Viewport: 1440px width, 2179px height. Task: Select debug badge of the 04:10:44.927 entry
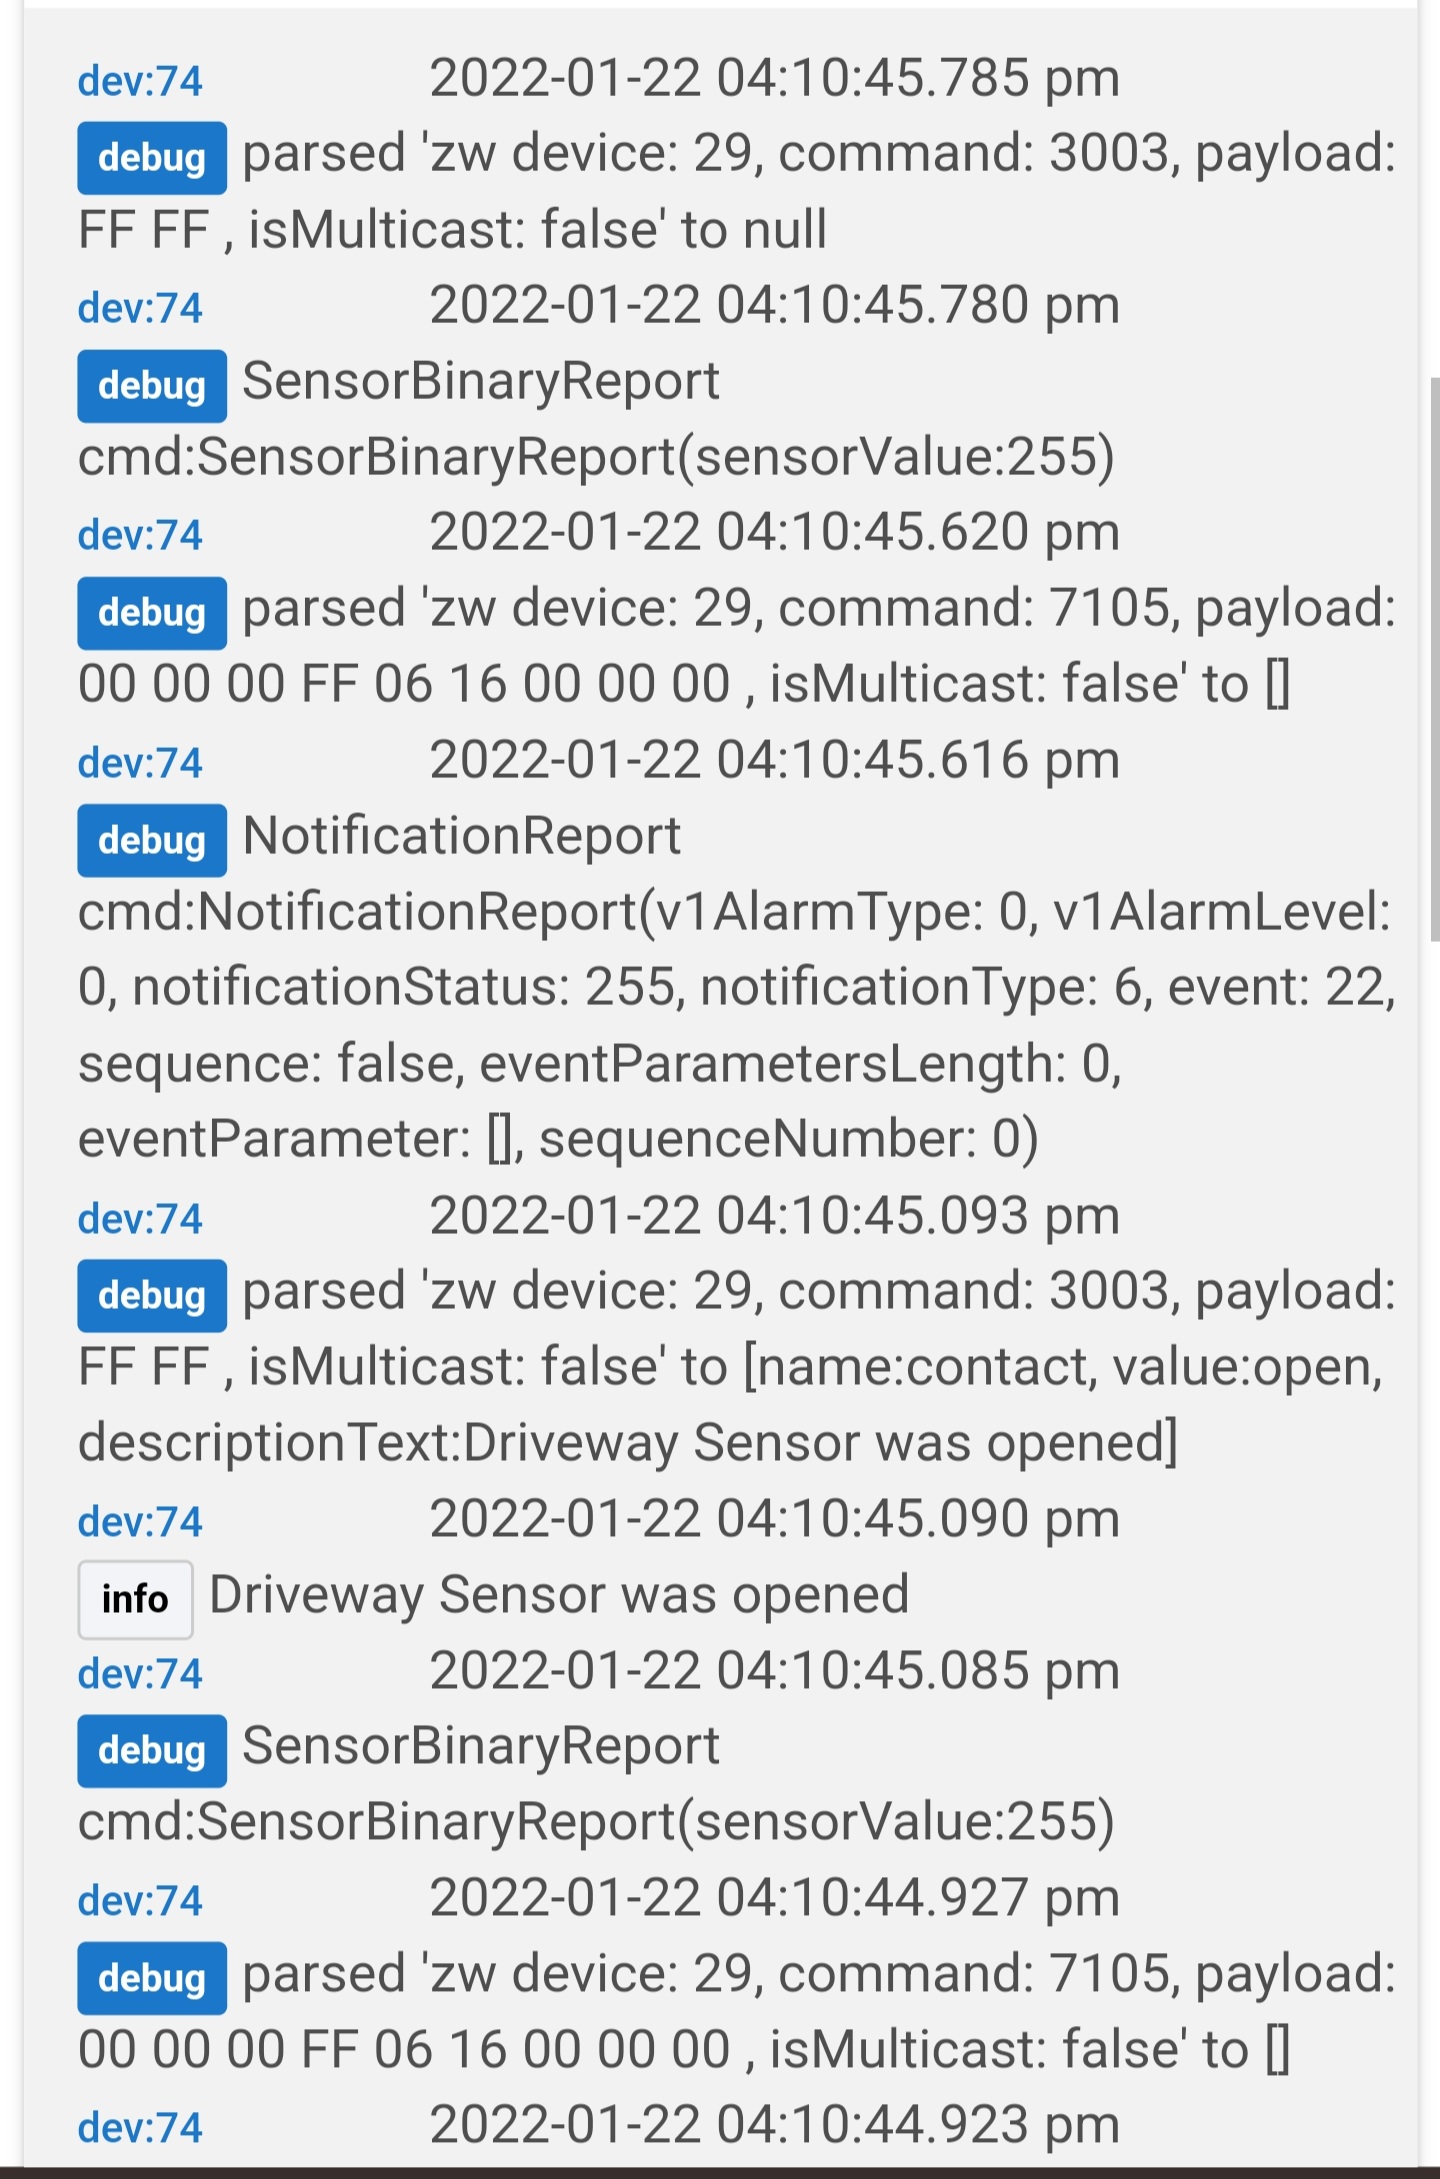point(152,1978)
